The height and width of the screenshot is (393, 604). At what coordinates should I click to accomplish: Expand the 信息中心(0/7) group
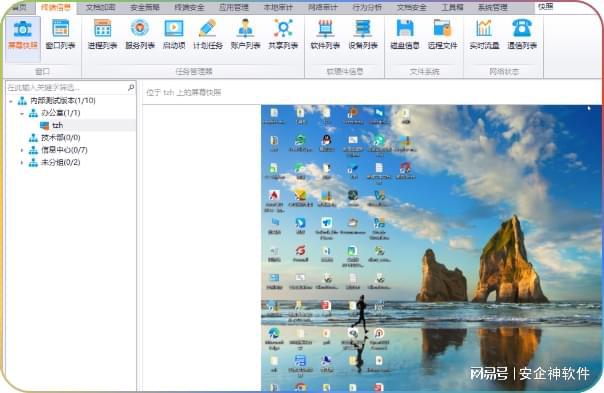22,150
